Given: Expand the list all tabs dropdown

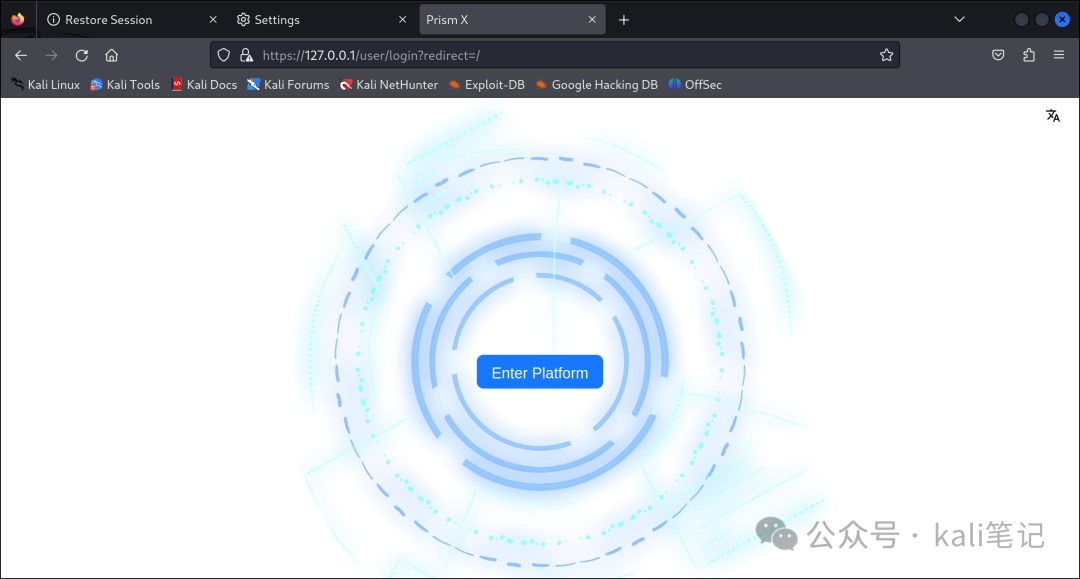Looking at the screenshot, I should click(959, 19).
